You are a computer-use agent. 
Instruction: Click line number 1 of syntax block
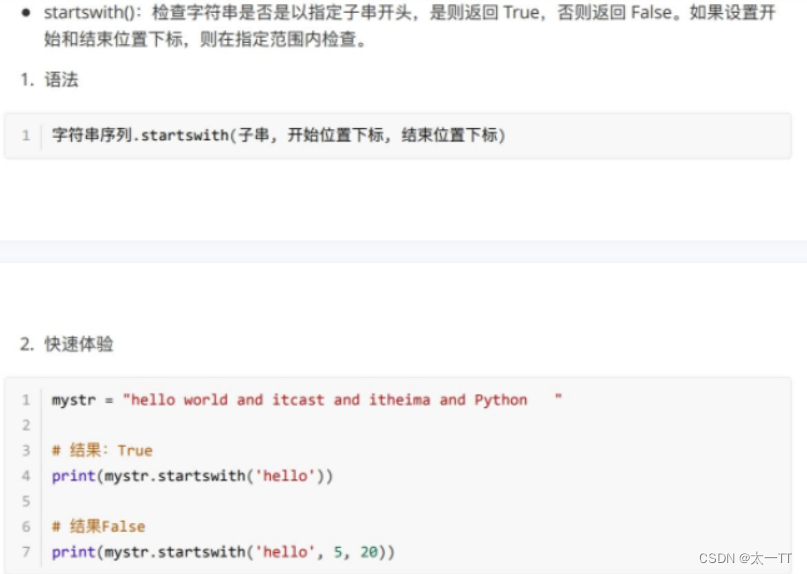pos(26,135)
